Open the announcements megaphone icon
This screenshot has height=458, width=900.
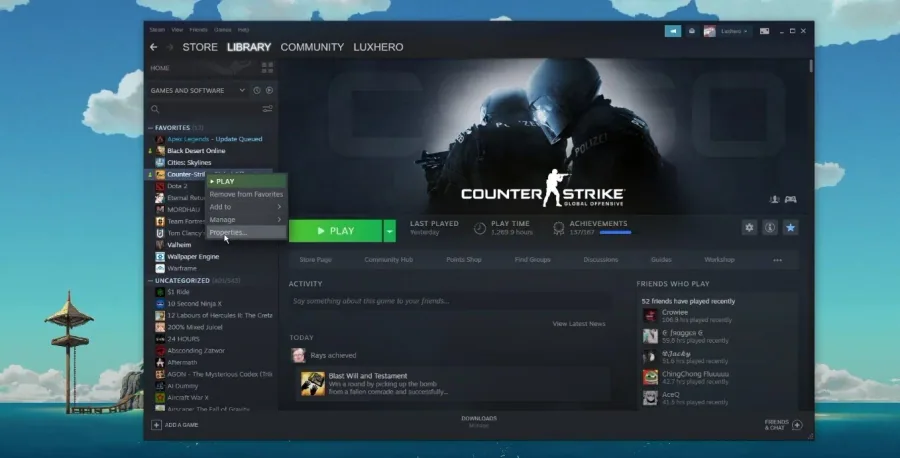(x=673, y=31)
